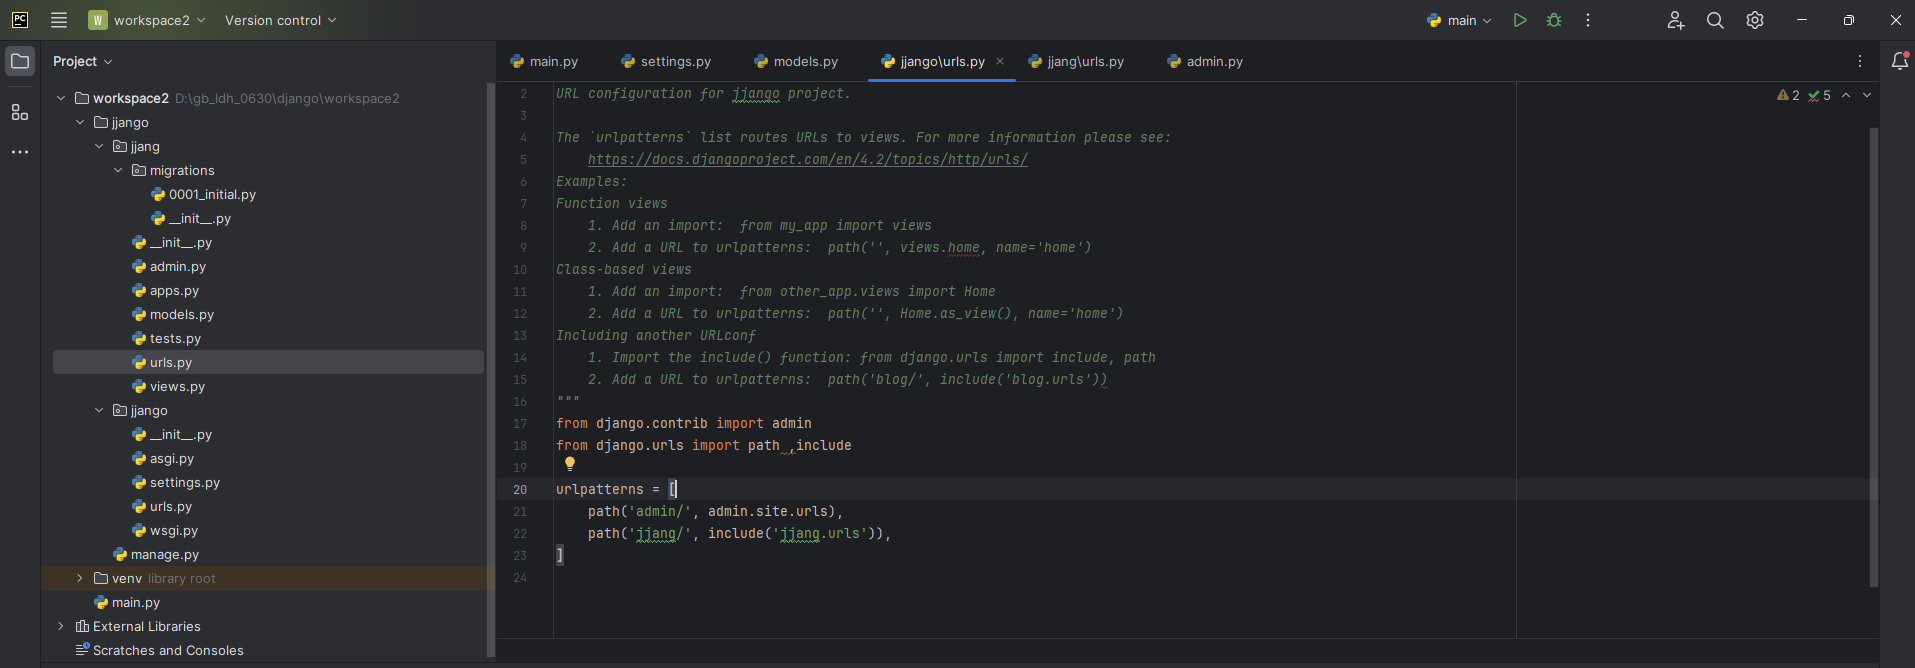
Task: Place cursor on 'include' in line 18
Action: tap(824, 445)
